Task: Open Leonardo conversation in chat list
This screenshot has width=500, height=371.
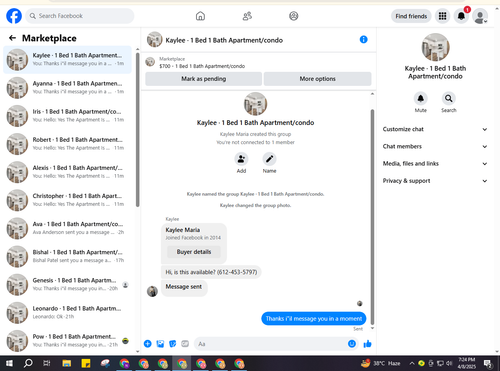Action: 67,313
